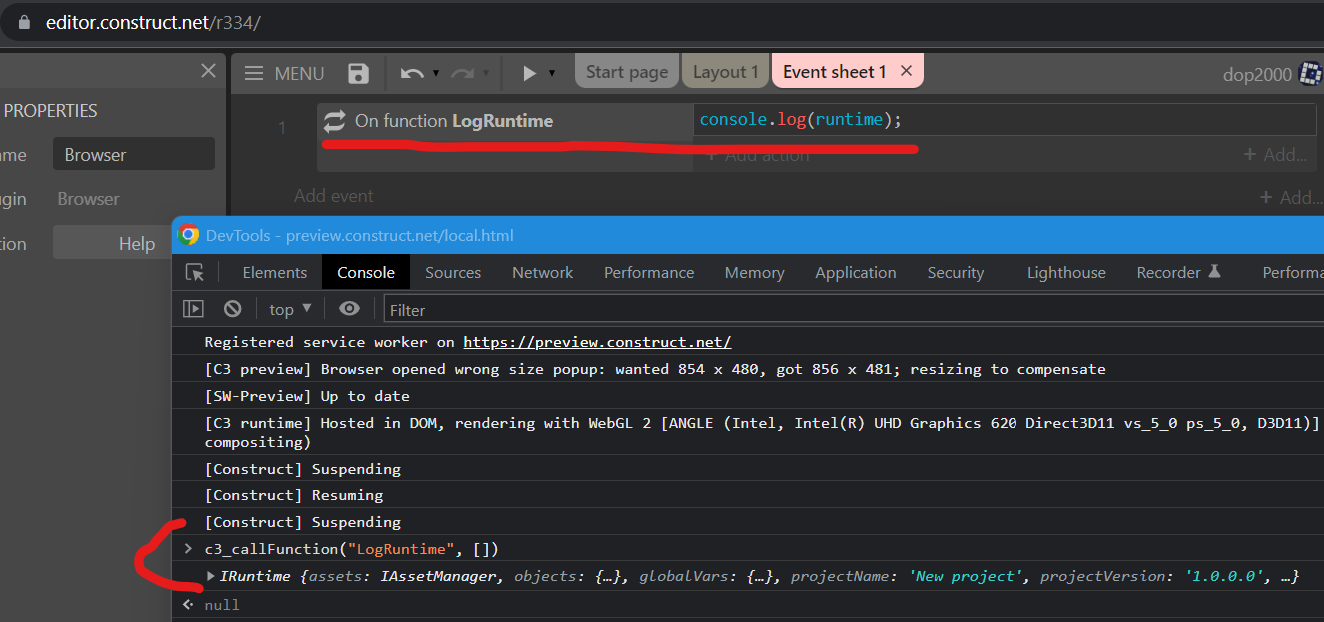Screen dimensions: 1324x622
Task: Click the function event icon beside LogRuntime
Action: [334, 118]
